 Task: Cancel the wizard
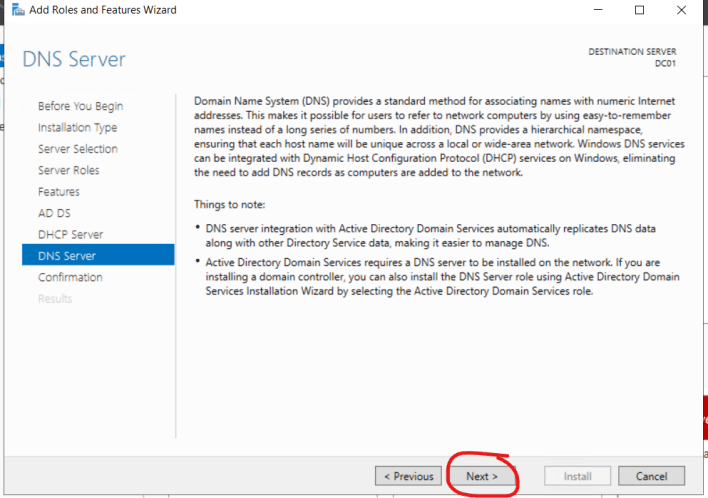coord(651,476)
